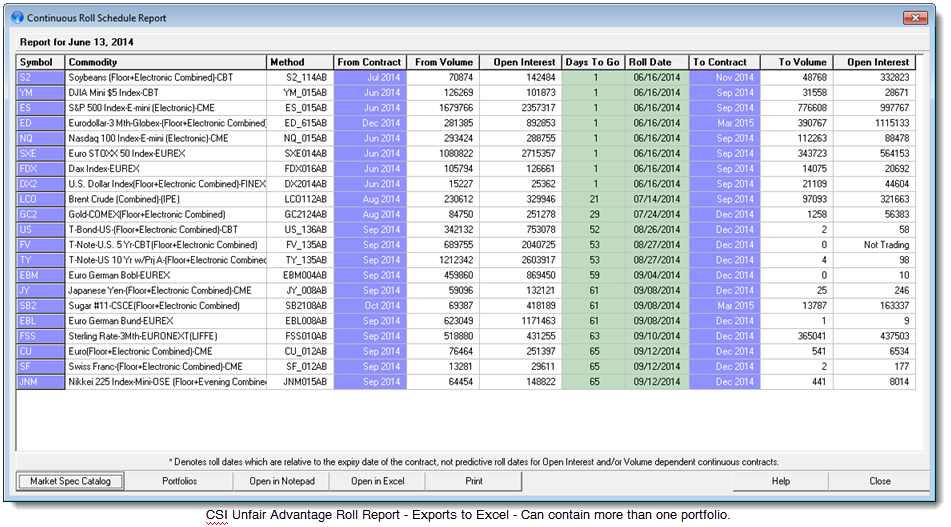Click the Market Spec Catalog button

(70, 481)
